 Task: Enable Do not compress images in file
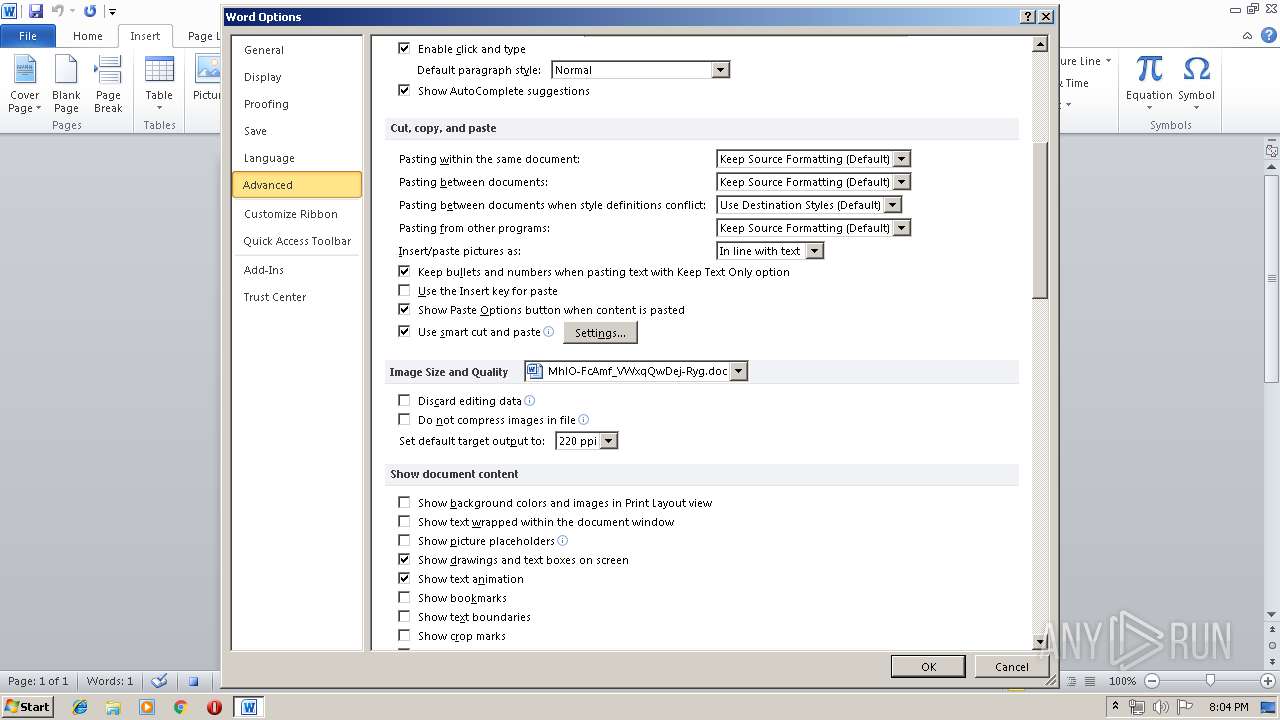tap(404, 419)
